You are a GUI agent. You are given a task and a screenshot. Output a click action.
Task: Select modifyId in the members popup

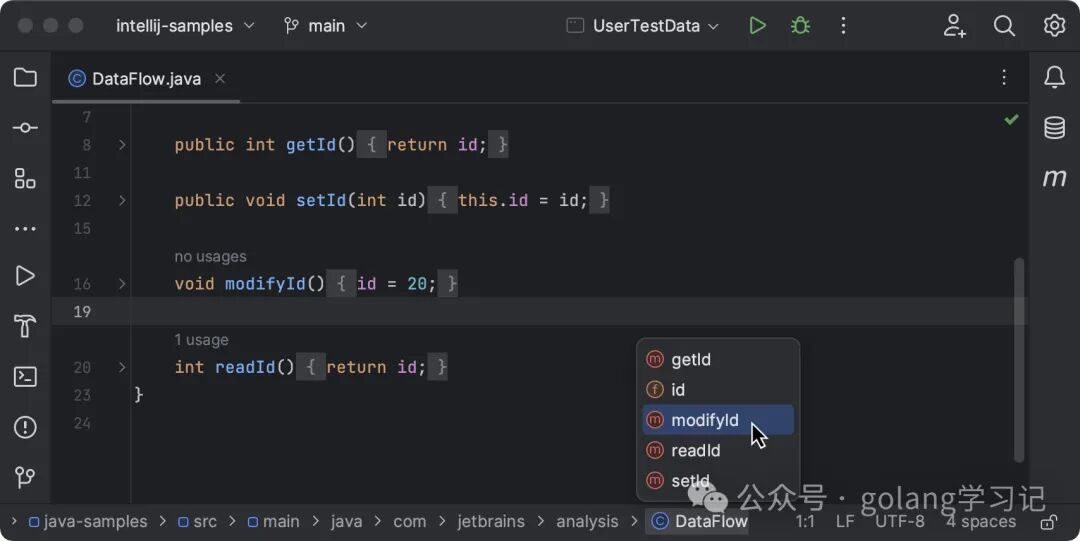(x=718, y=420)
